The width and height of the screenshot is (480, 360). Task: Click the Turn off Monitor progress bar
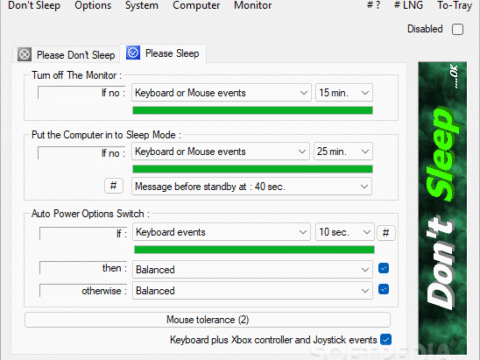pos(252,110)
